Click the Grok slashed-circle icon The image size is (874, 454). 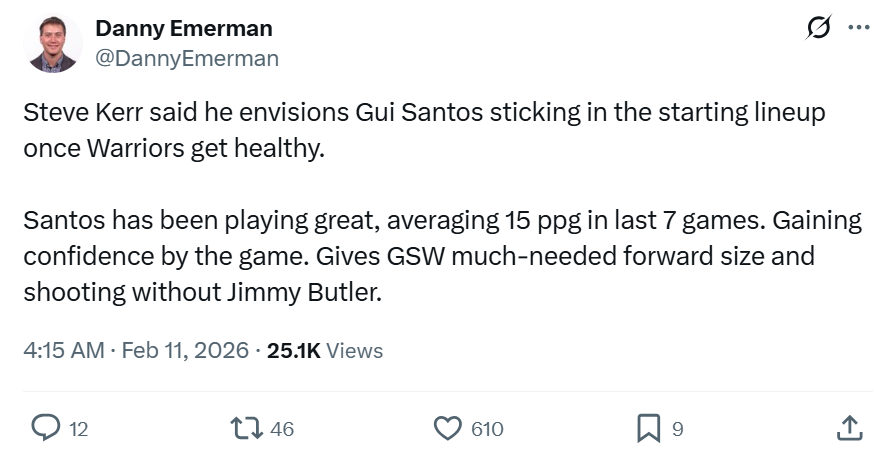(818, 29)
